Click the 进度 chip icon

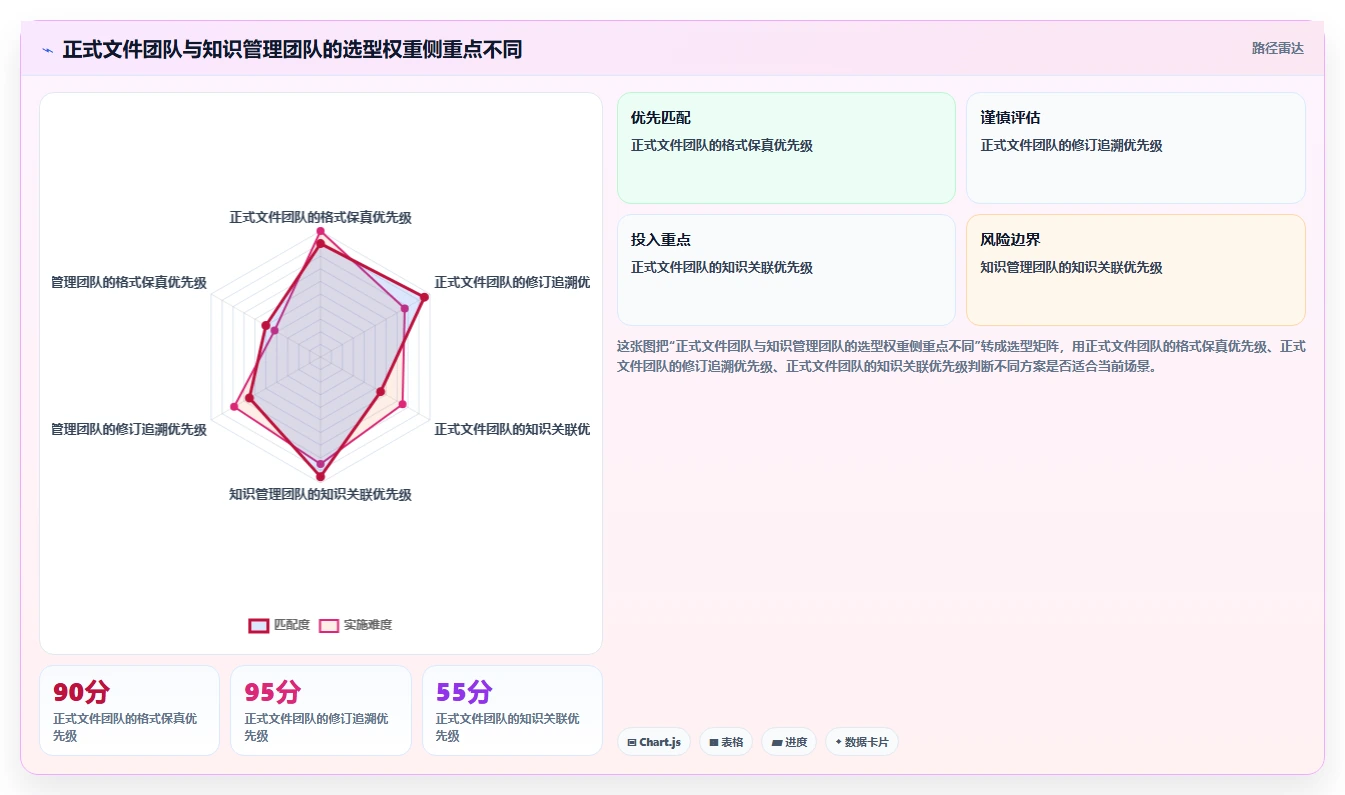(x=777, y=743)
